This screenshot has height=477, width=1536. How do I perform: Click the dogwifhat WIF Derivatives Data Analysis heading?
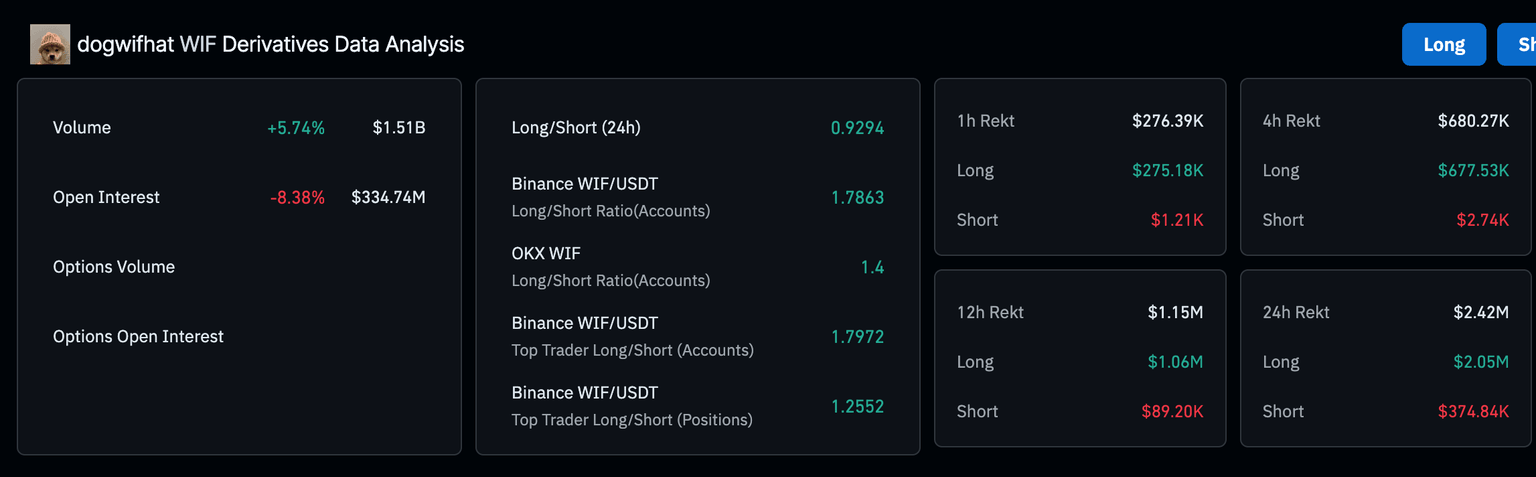[x=270, y=45]
